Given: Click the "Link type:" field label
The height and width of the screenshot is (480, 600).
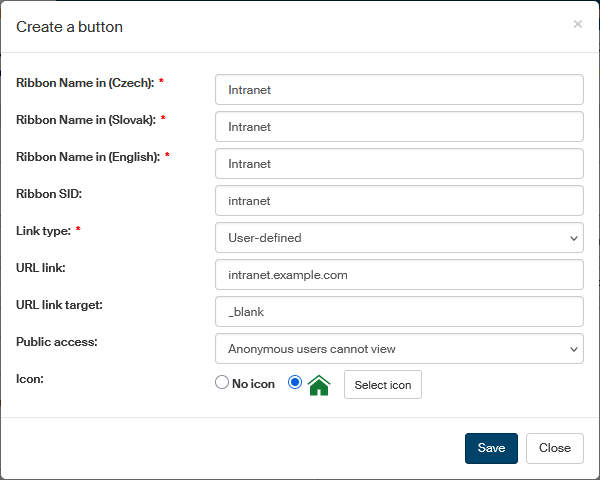Looking at the screenshot, I should point(43,231).
